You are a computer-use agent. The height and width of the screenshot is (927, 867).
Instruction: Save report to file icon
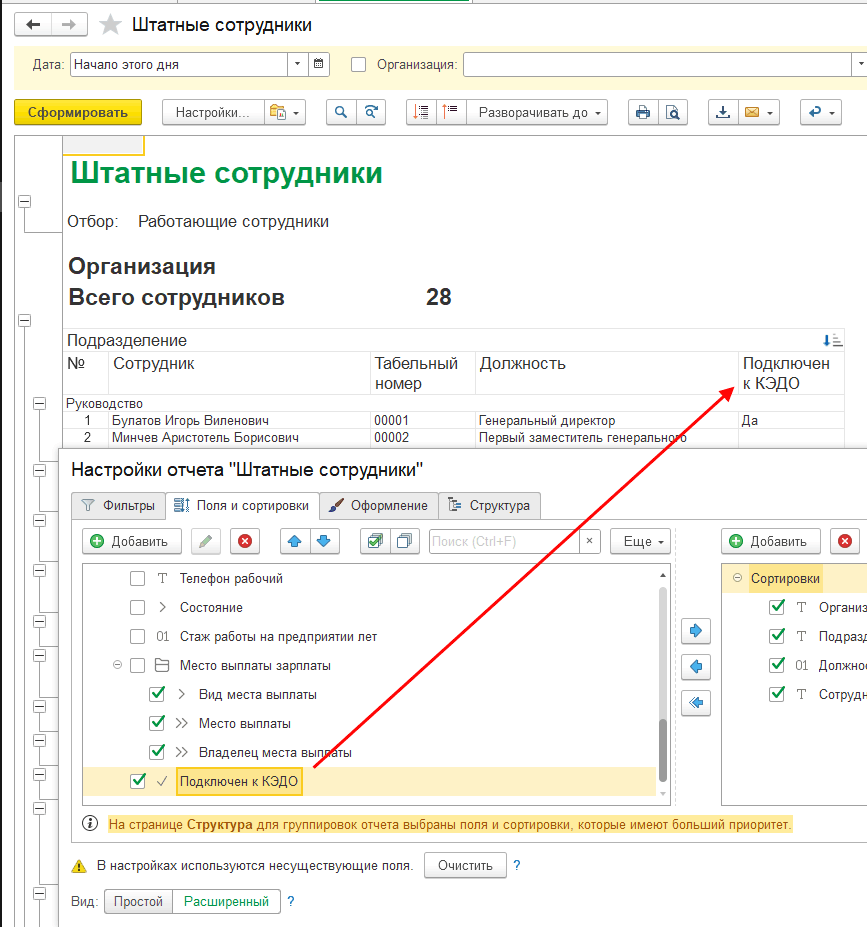click(x=723, y=112)
